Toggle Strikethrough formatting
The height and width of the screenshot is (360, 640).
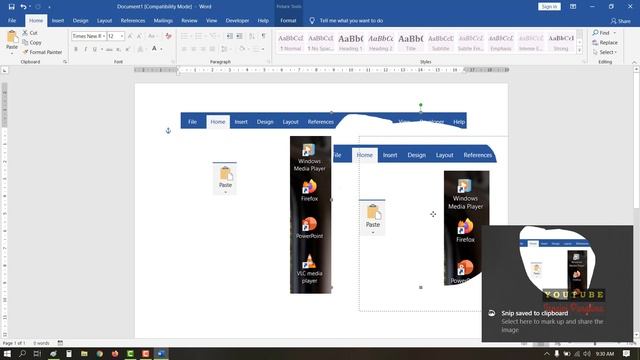pyautogui.click(x=109, y=49)
